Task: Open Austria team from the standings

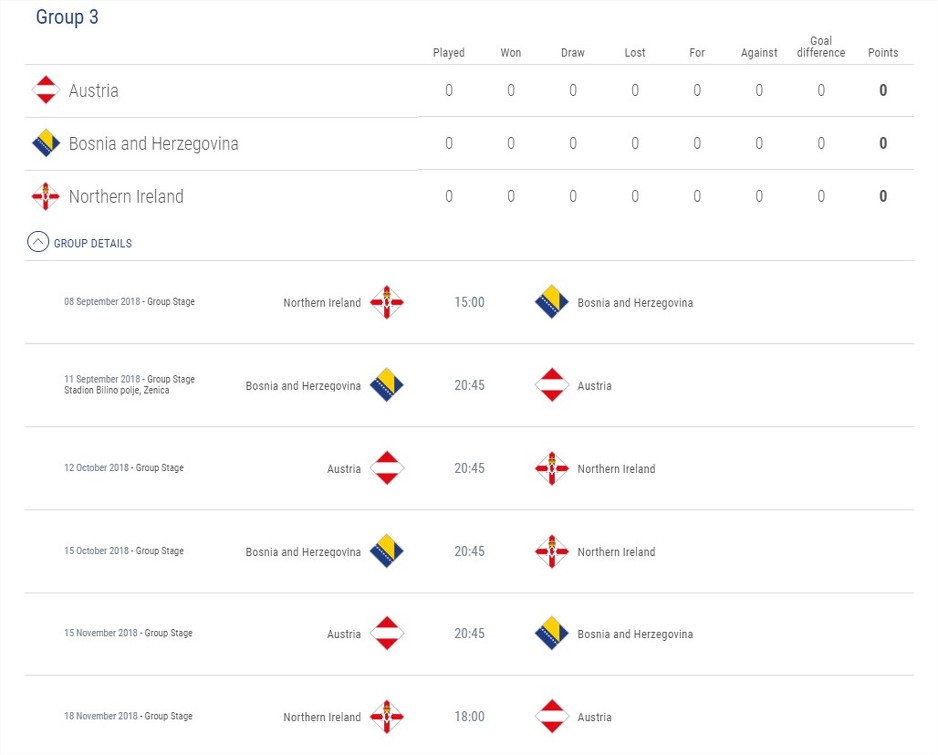Action: pos(93,90)
